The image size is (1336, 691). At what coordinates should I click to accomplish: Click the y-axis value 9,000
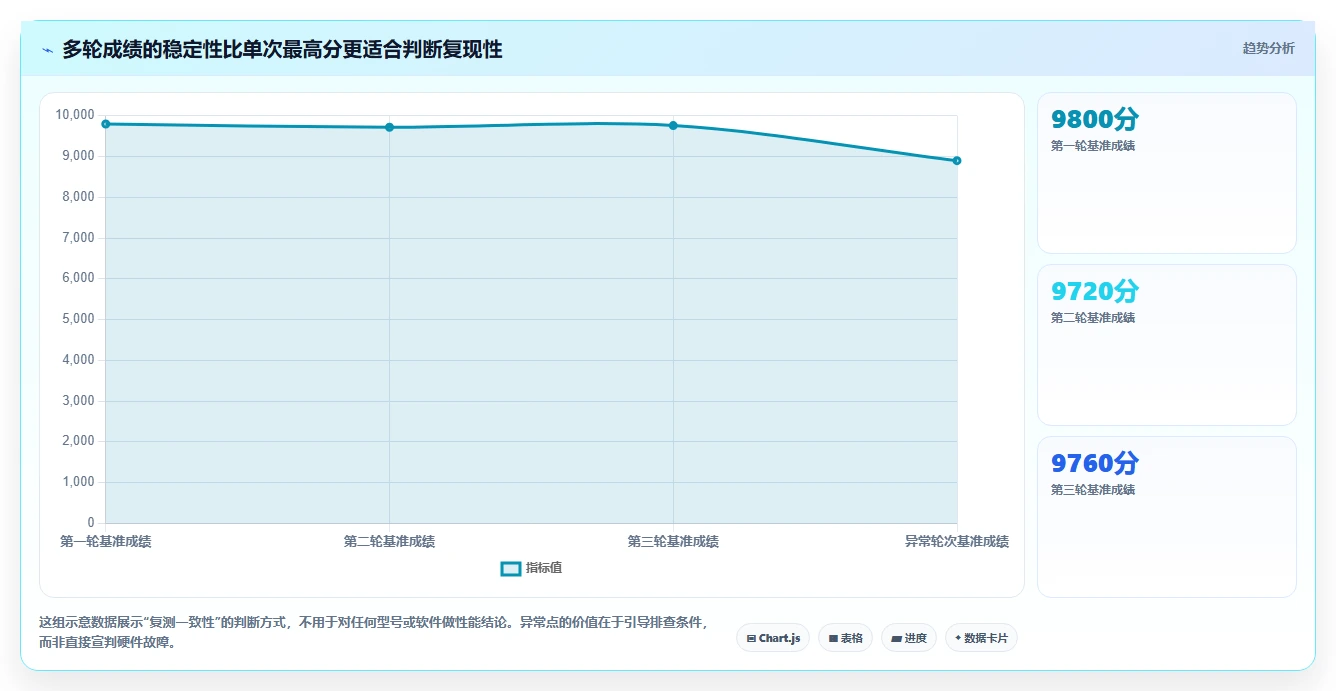coord(78,156)
